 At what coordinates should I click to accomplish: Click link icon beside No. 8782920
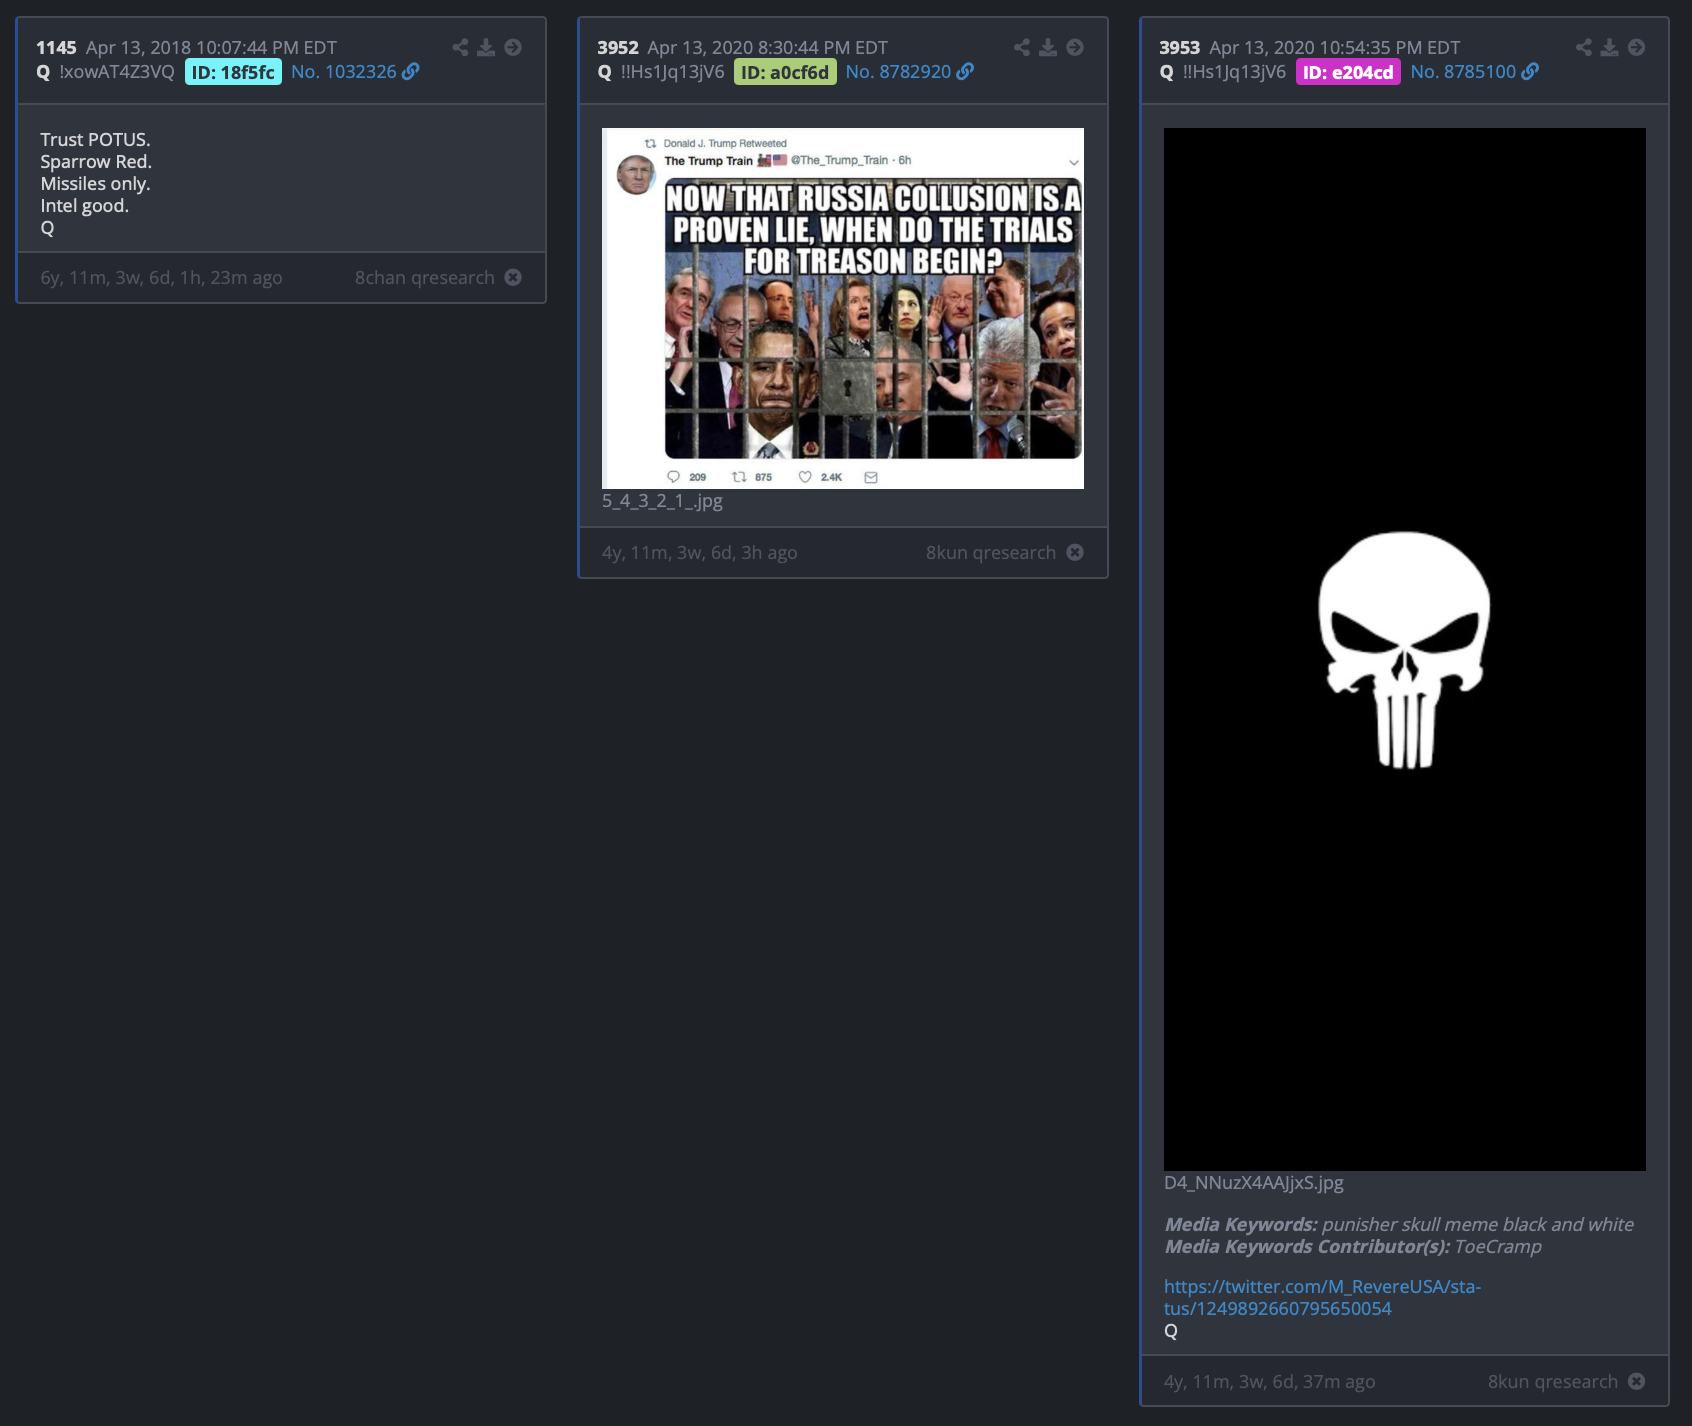click(x=965, y=71)
